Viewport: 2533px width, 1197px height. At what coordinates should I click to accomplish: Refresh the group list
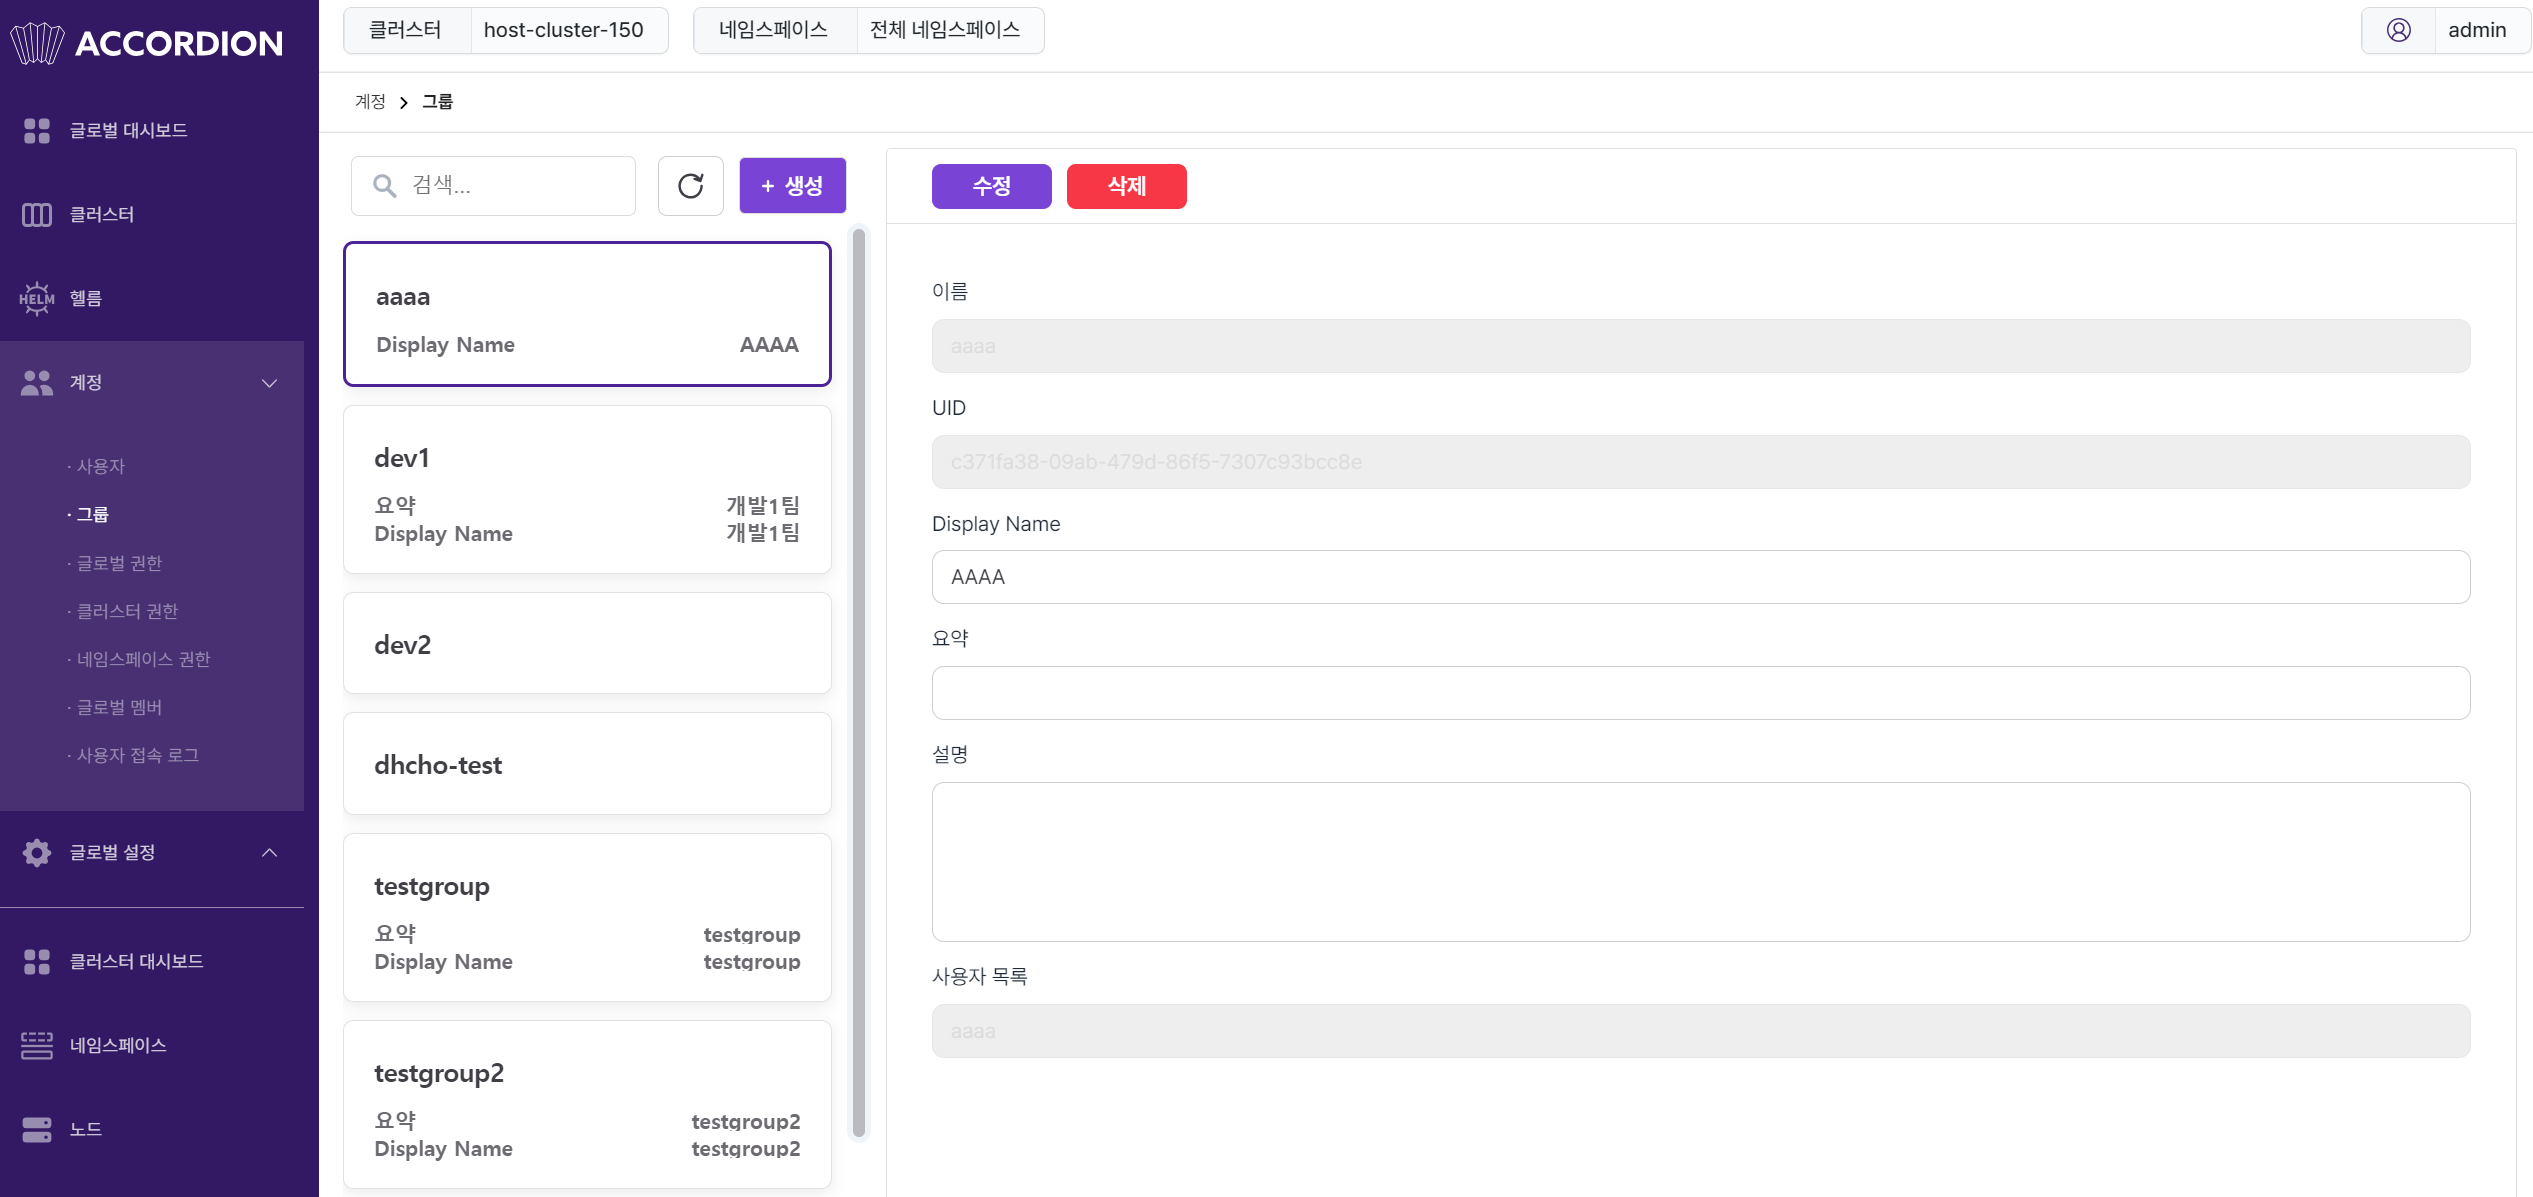coord(691,186)
